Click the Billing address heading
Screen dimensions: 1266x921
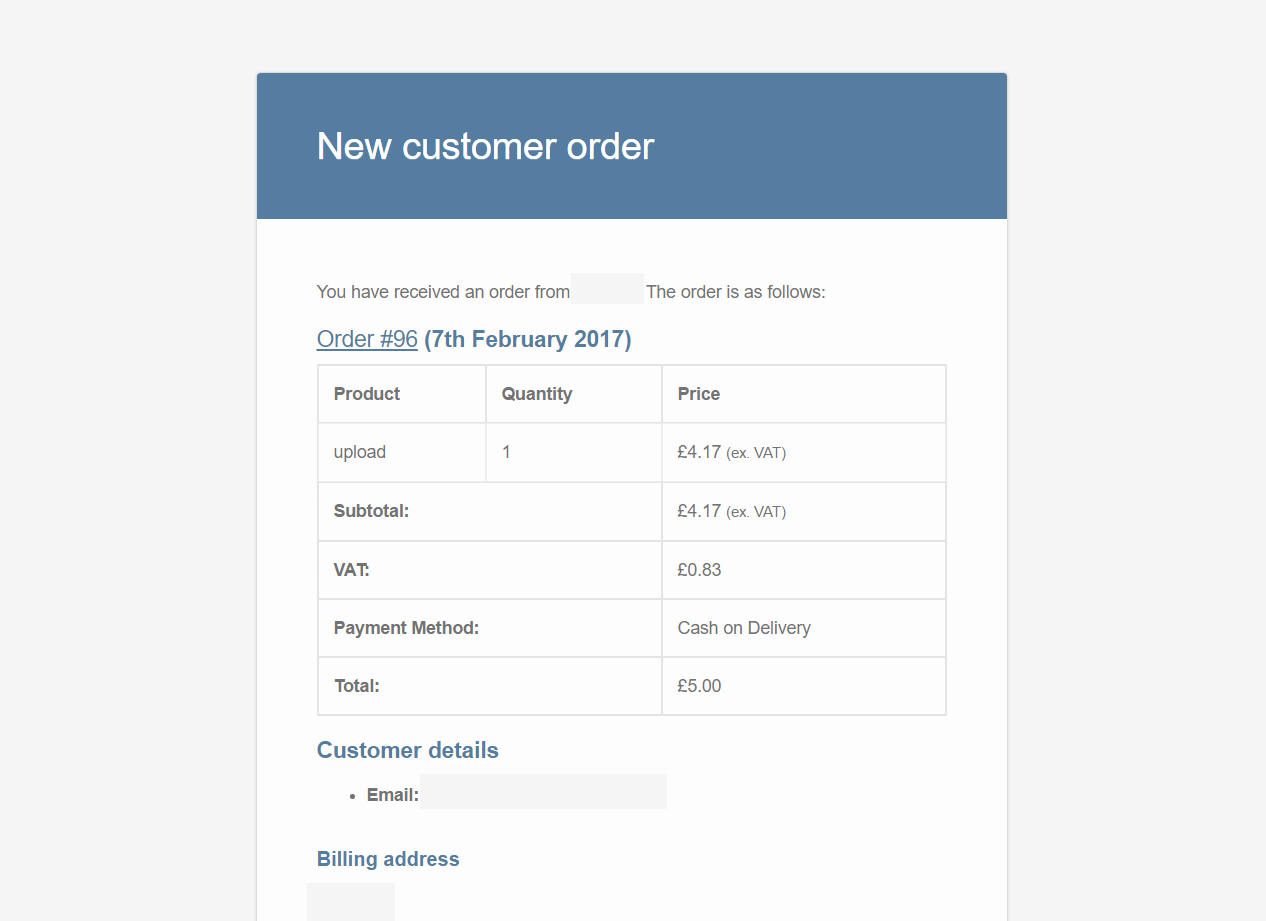coord(388,859)
